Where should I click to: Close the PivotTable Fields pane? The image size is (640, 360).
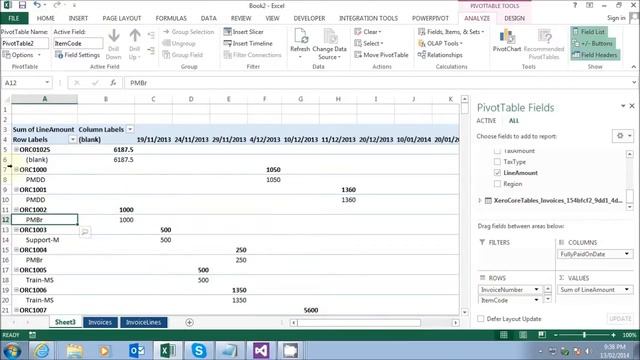(x=632, y=106)
